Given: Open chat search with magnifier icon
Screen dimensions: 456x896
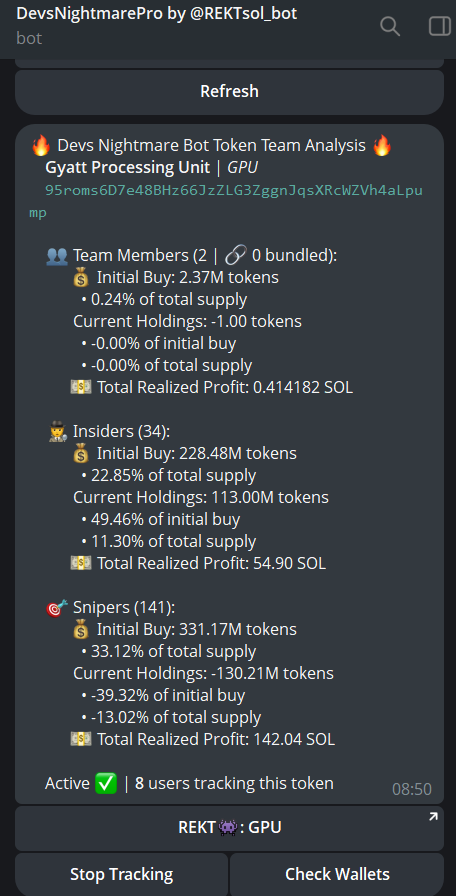Looking at the screenshot, I should [x=390, y=26].
